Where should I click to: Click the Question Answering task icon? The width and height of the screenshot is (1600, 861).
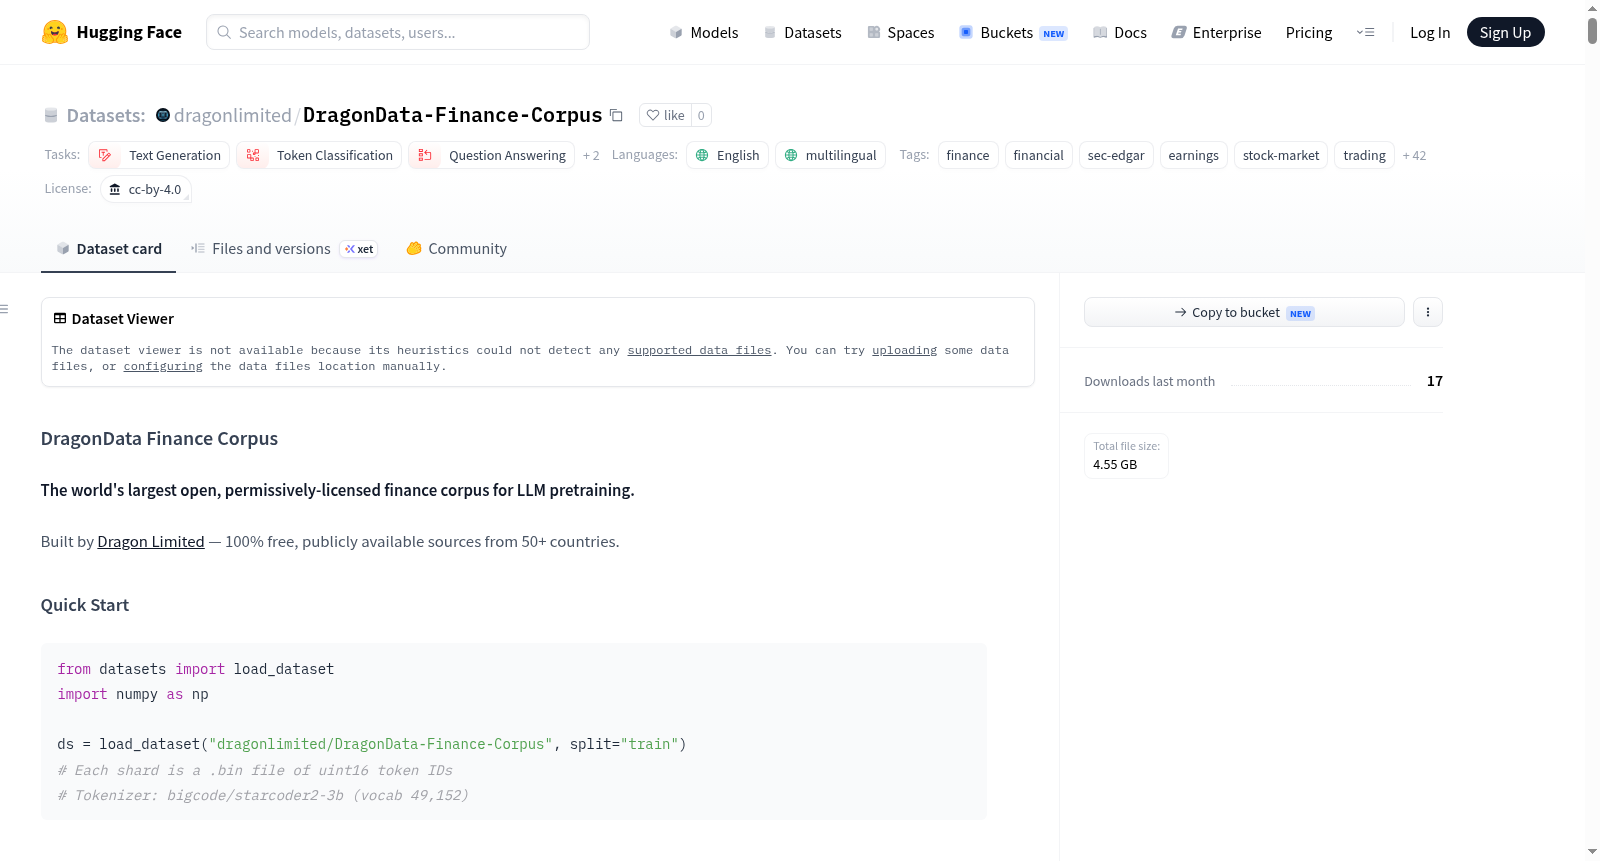point(425,155)
